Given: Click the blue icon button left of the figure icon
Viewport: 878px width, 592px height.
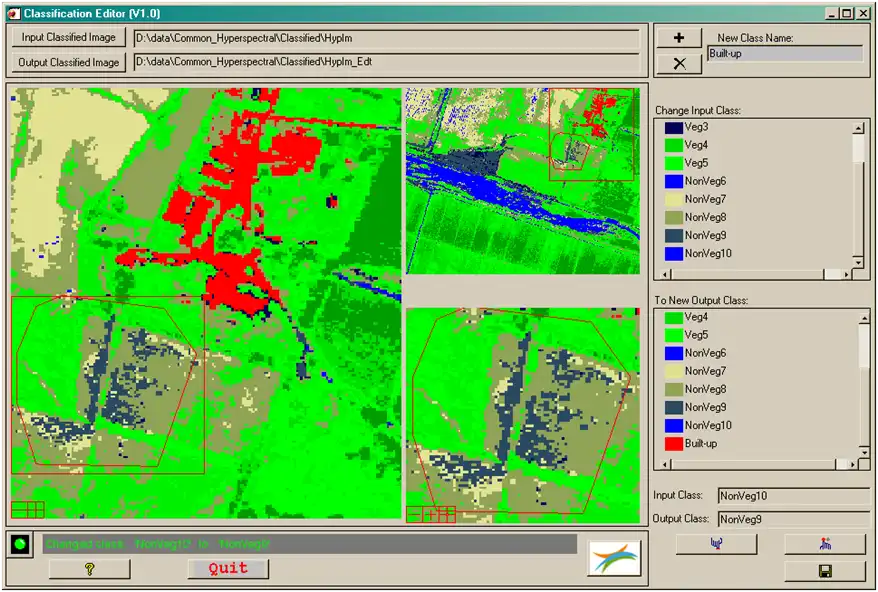Looking at the screenshot, I should click(x=716, y=543).
